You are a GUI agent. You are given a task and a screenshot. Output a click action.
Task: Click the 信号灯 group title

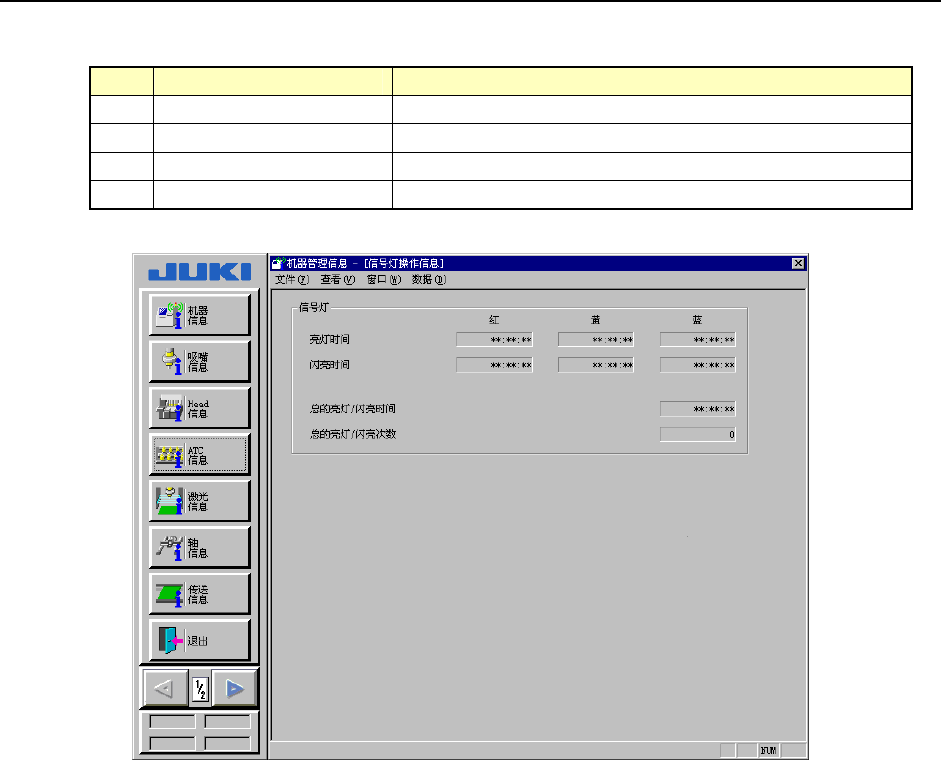314,307
